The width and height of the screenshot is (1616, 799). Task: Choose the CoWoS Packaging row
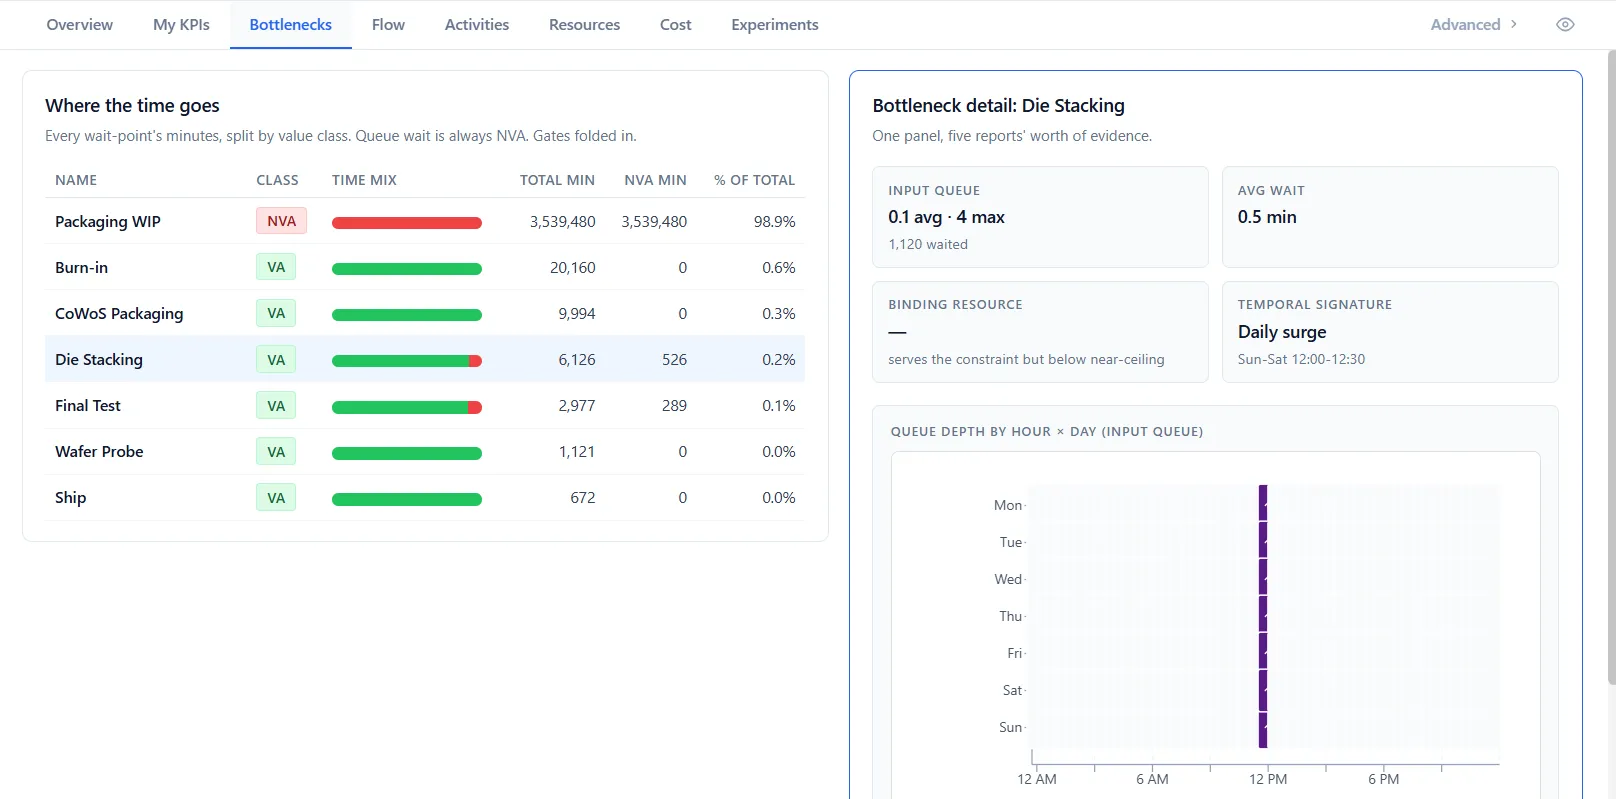coord(425,313)
